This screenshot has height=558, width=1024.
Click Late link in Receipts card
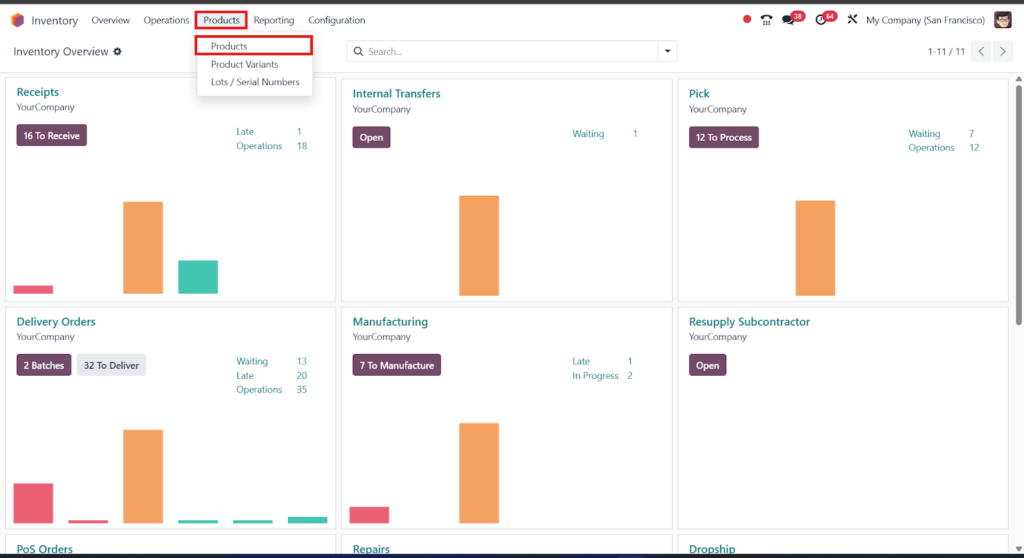click(245, 131)
